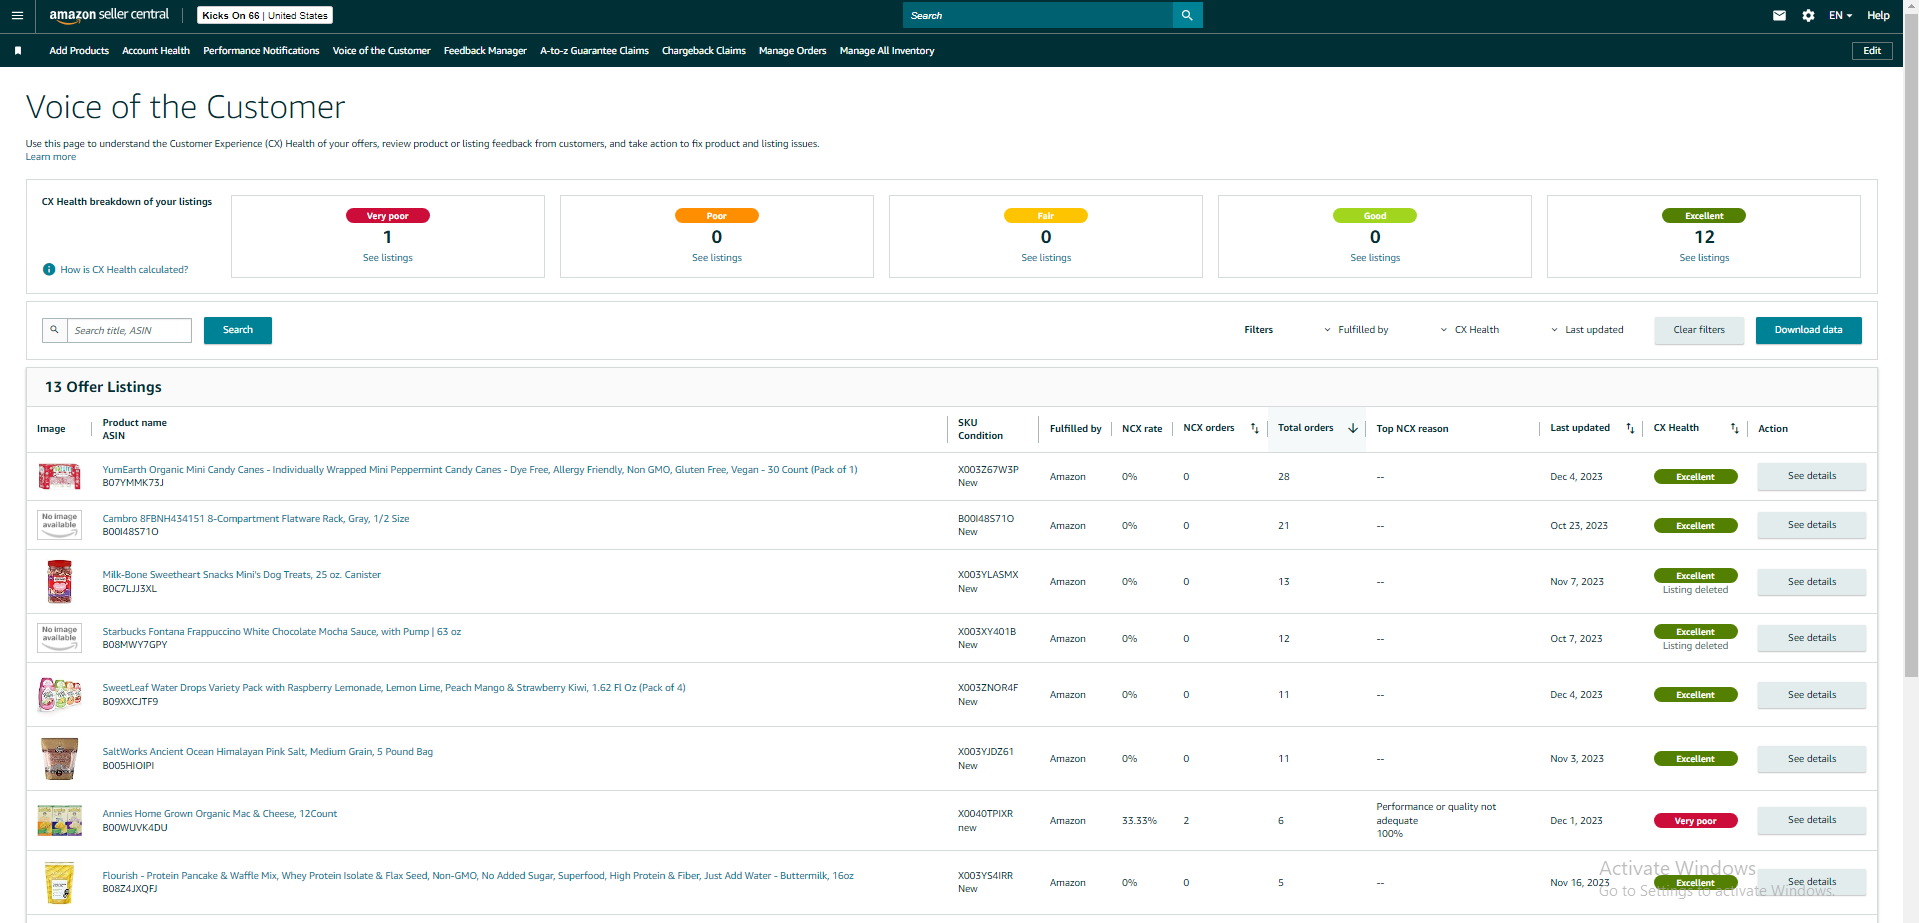
Task: Click the magnifier icon in listing search
Action: click(x=55, y=330)
